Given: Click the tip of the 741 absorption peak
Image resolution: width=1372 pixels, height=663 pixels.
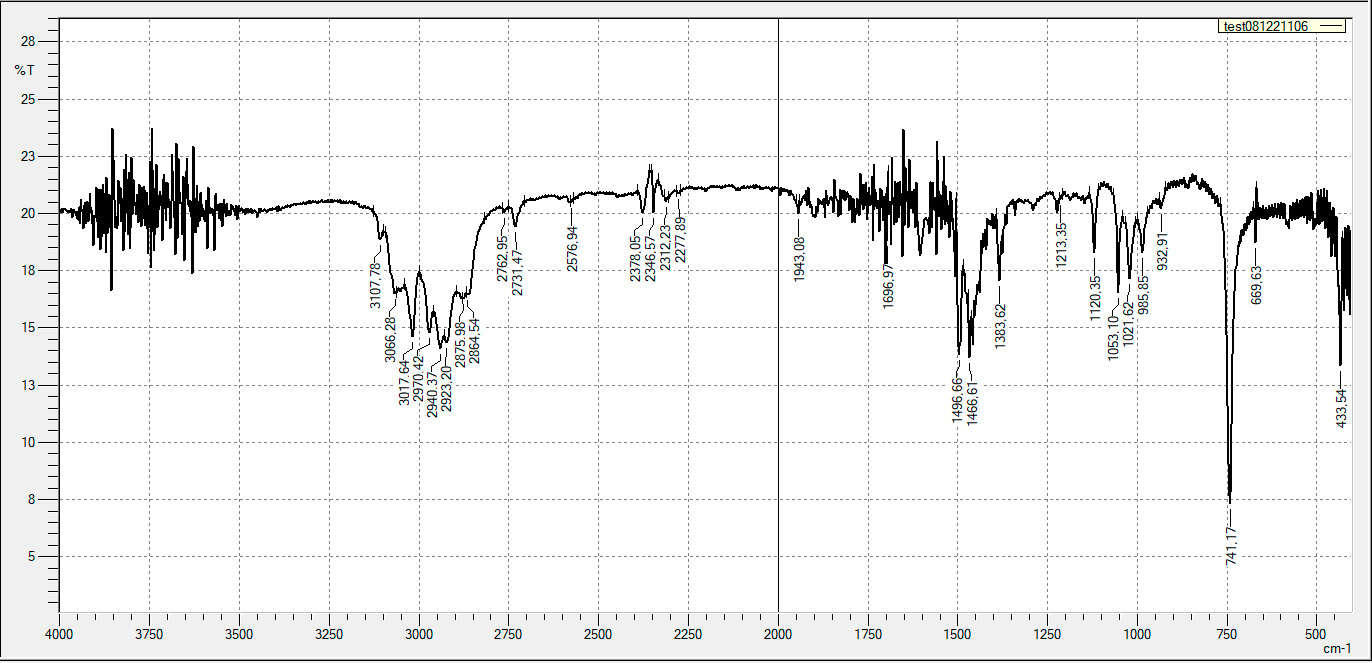Looking at the screenshot, I should pos(1230,500).
